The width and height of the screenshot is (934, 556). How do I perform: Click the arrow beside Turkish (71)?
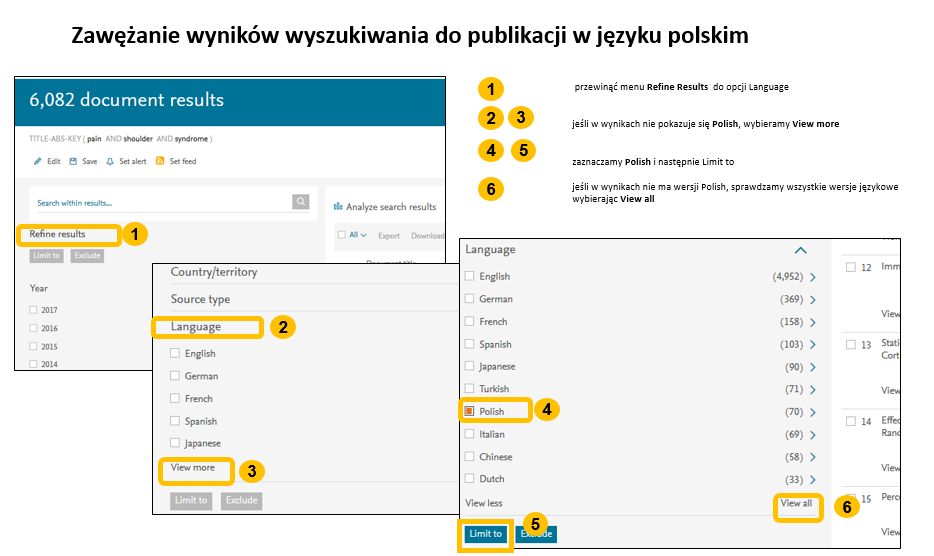[x=813, y=389]
